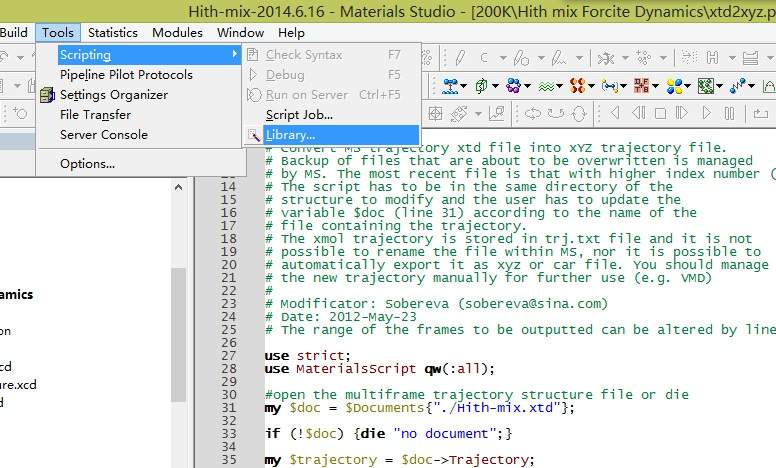Screen dimensions: 776x468
Task: Expand the green waves module dropdown arrow
Action: click(x=559, y=87)
